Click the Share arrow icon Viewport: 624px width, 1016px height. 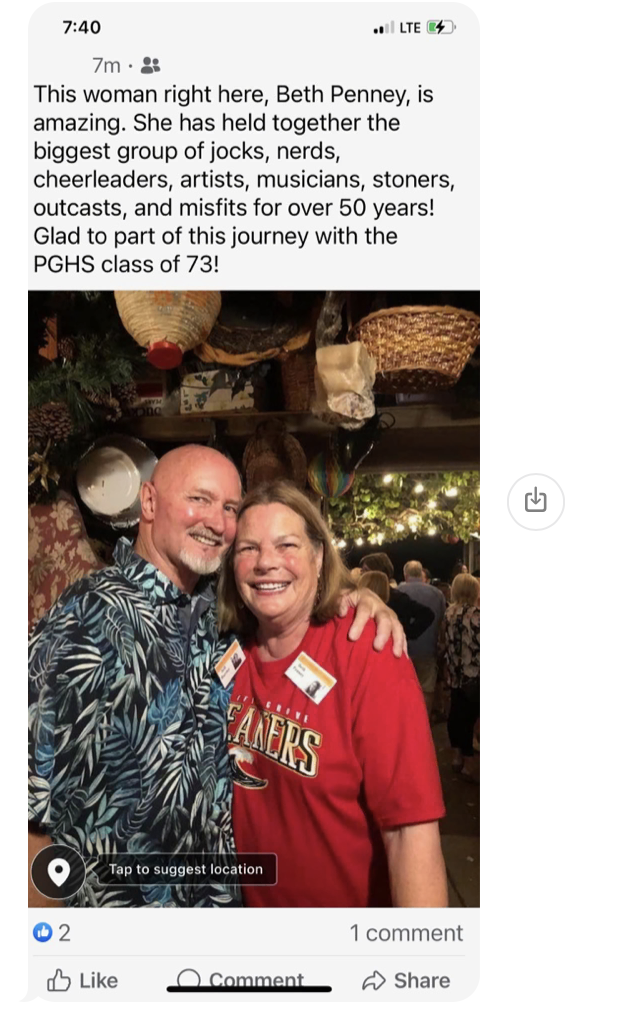(x=374, y=980)
